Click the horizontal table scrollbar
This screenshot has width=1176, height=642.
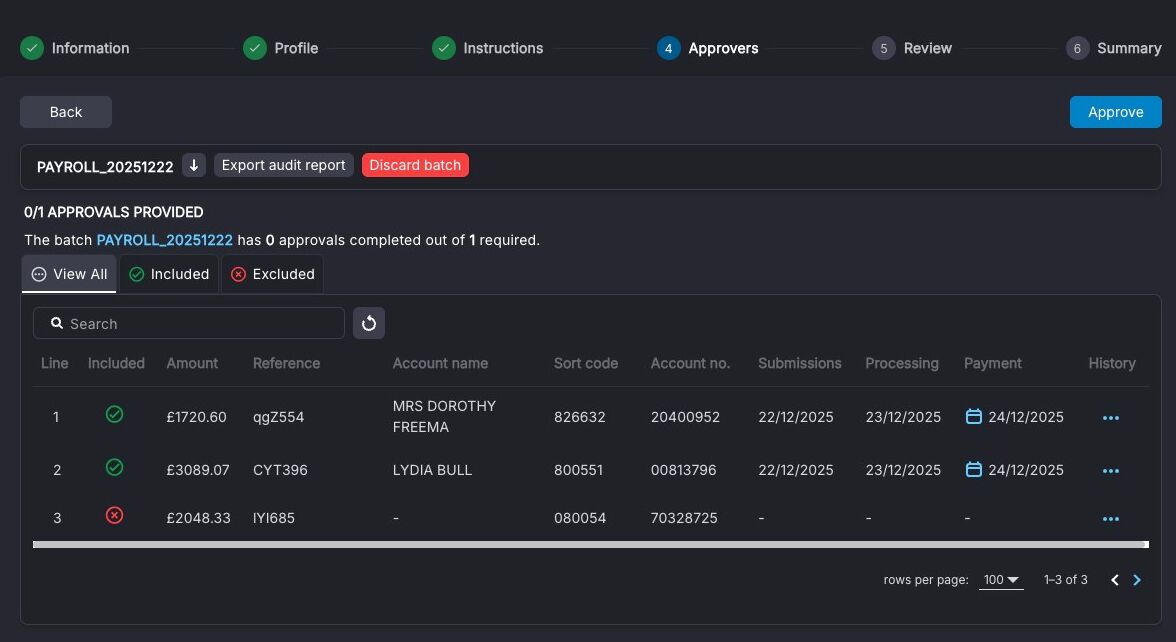pyautogui.click(x=590, y=544)
